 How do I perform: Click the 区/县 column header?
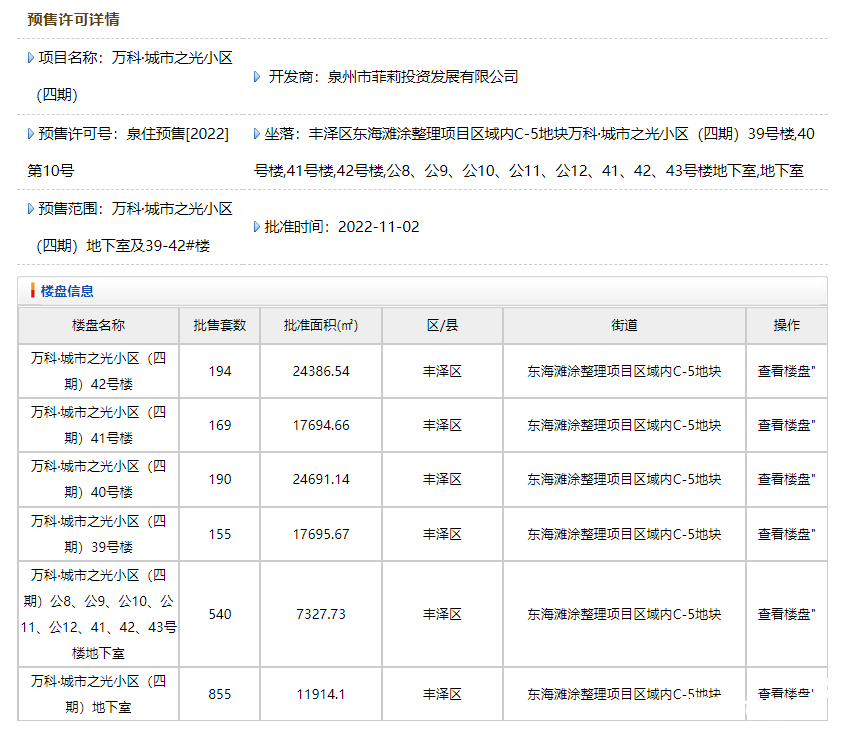click(442, 325)
